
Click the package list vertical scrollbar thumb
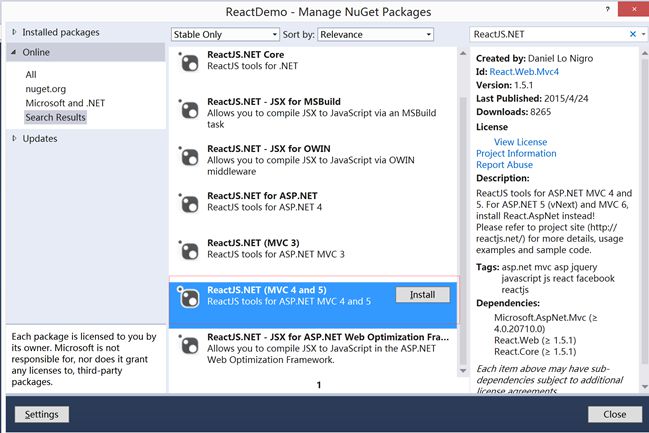pos(463,232)
